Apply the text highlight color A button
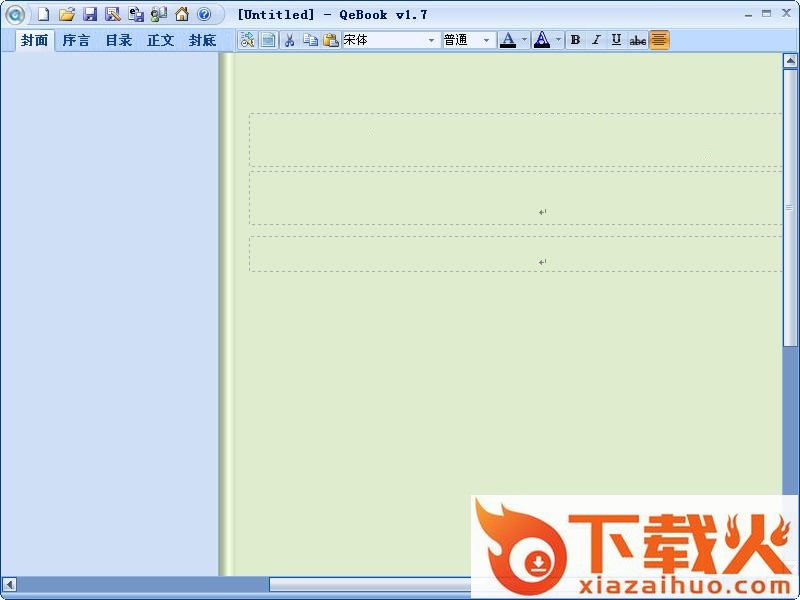The image size is (800, 600). tap(542, 40)
